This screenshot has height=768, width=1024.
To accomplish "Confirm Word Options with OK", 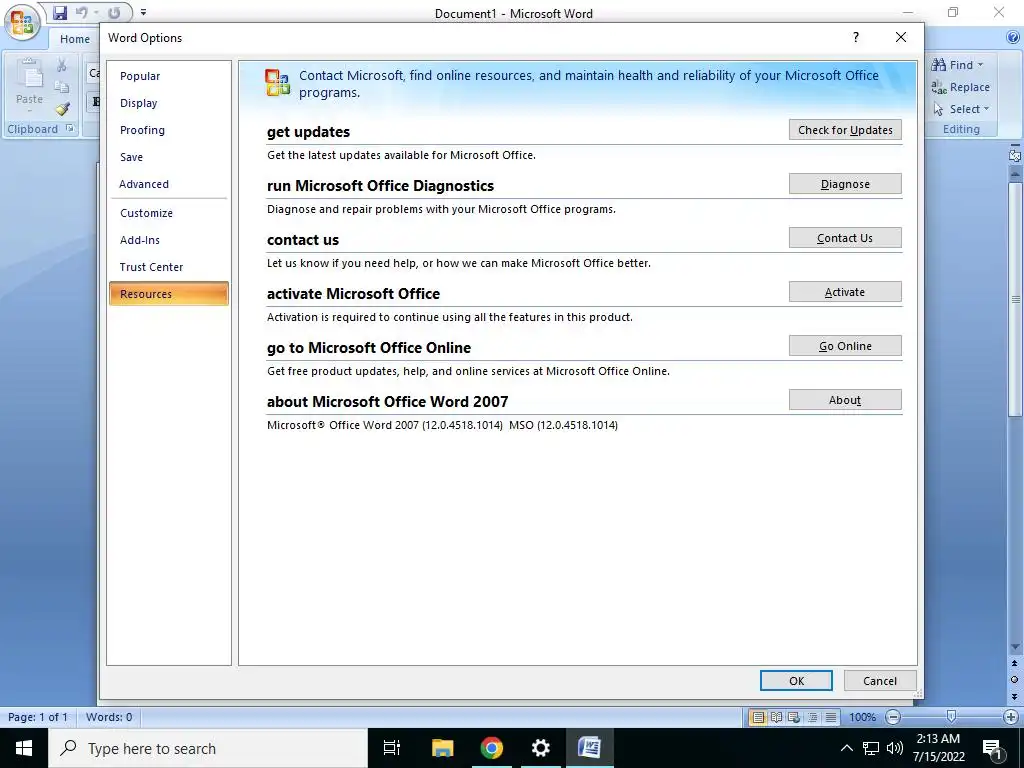I will point(796,680).
